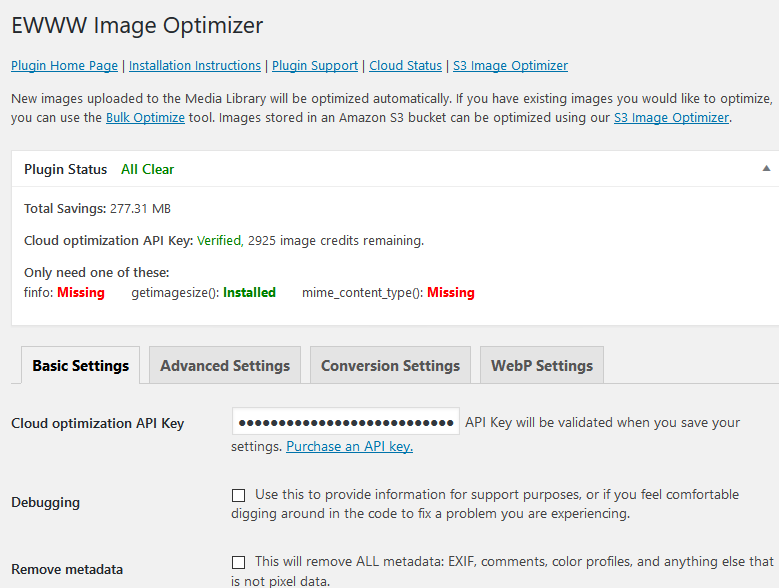Switch to the WebP Settings tab
The image size is (779, 588).
point(542,366)
